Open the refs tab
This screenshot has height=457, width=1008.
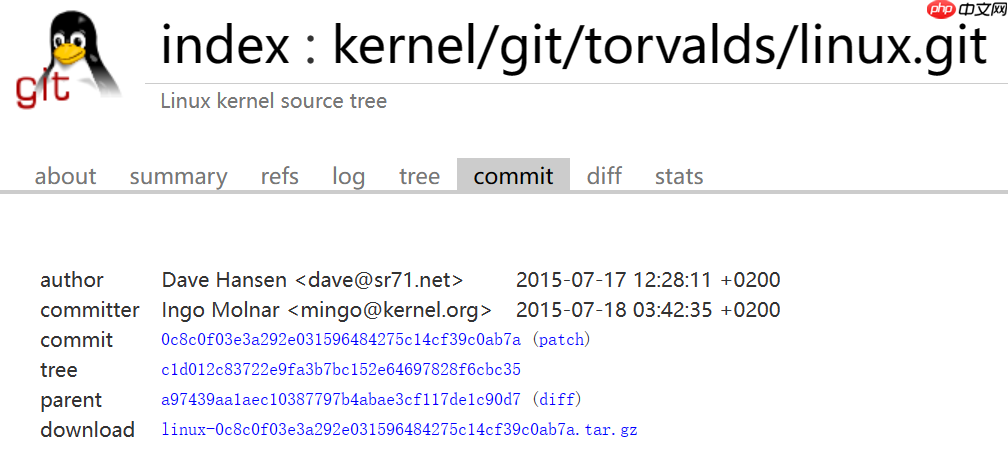pyautogui.click(x=279, y=176)
